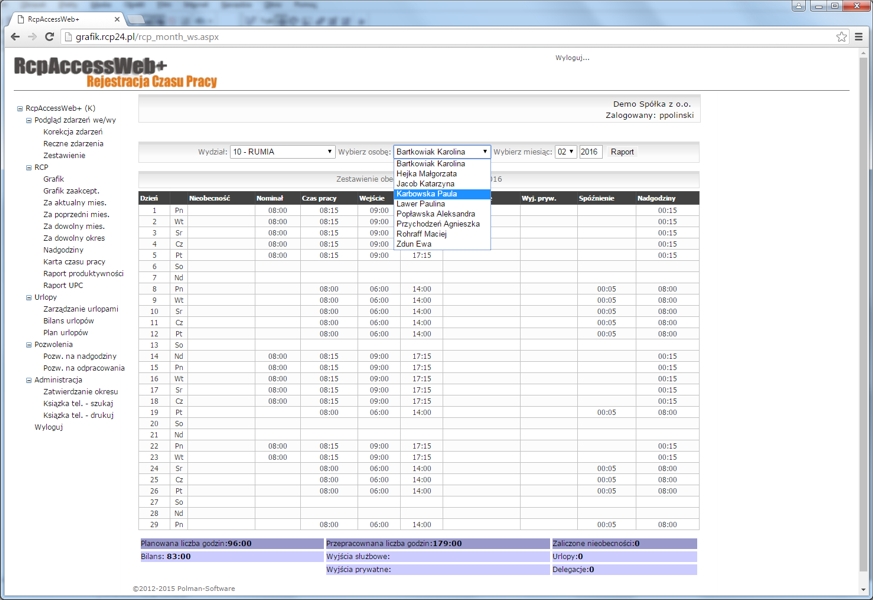Click the browser forward arrow

(32, 37)
